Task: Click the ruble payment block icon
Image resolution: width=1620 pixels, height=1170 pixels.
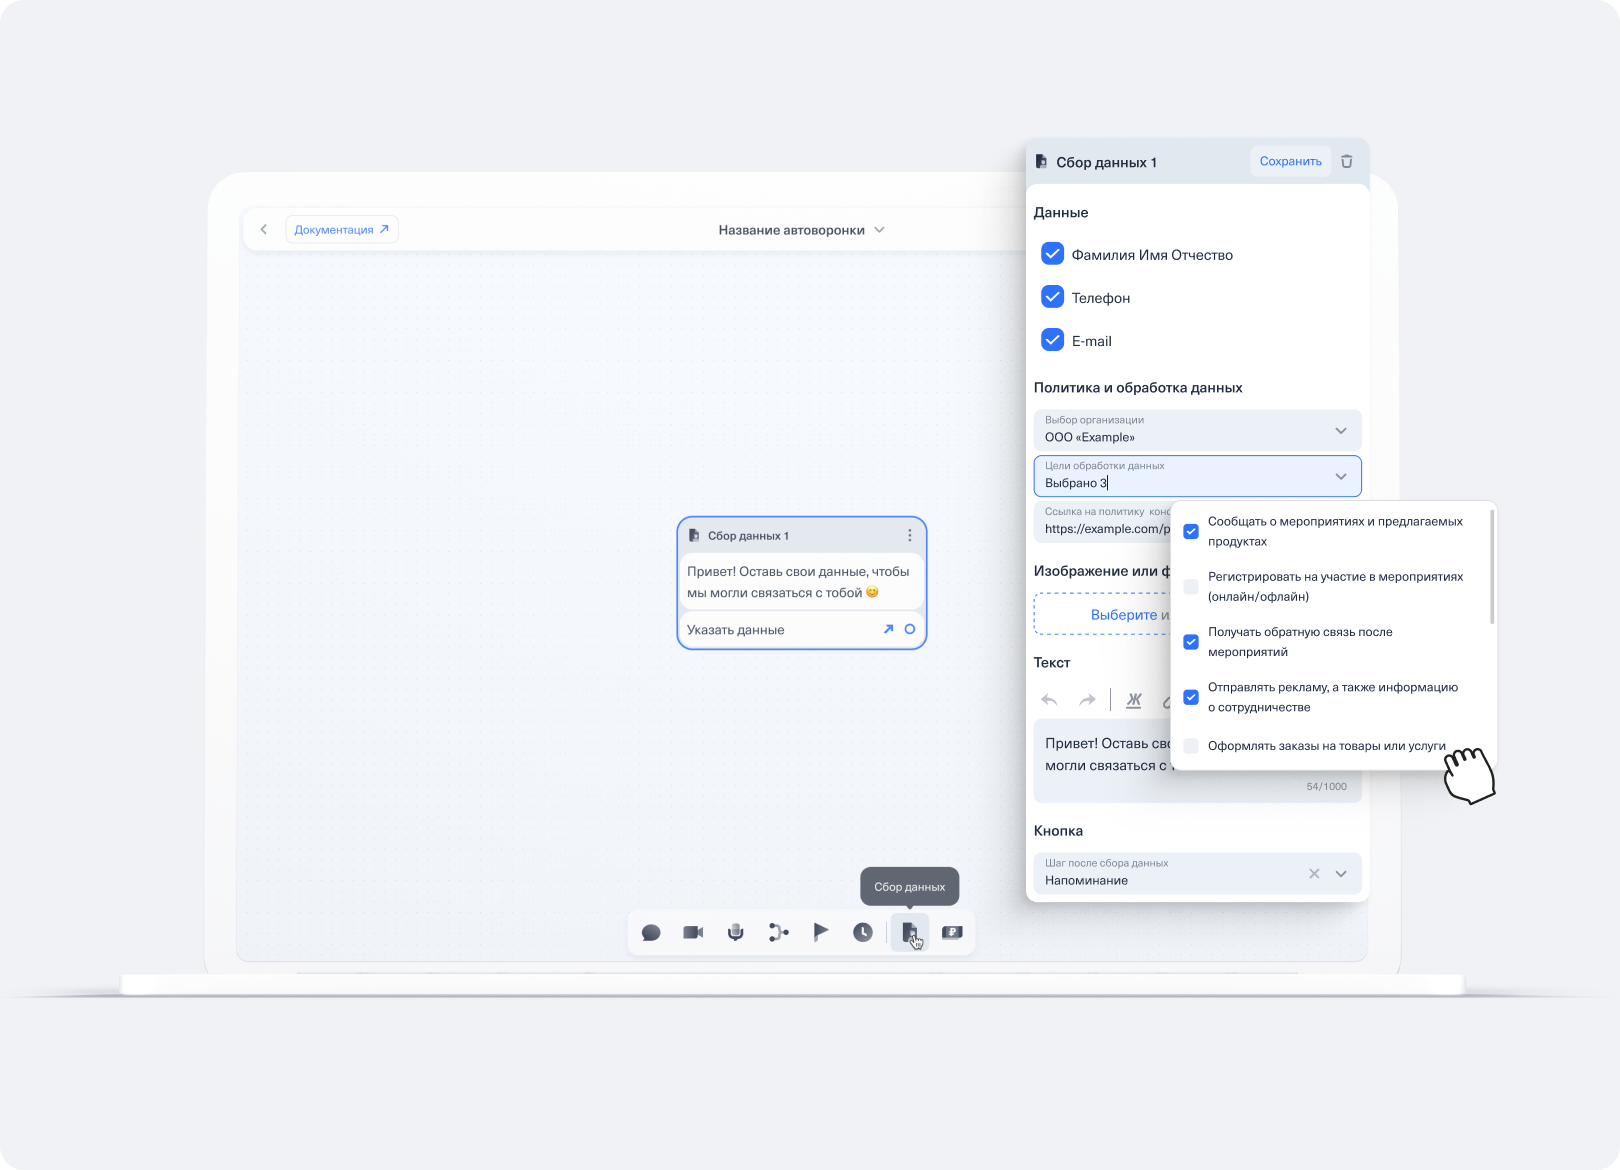Action: point(952,933)
